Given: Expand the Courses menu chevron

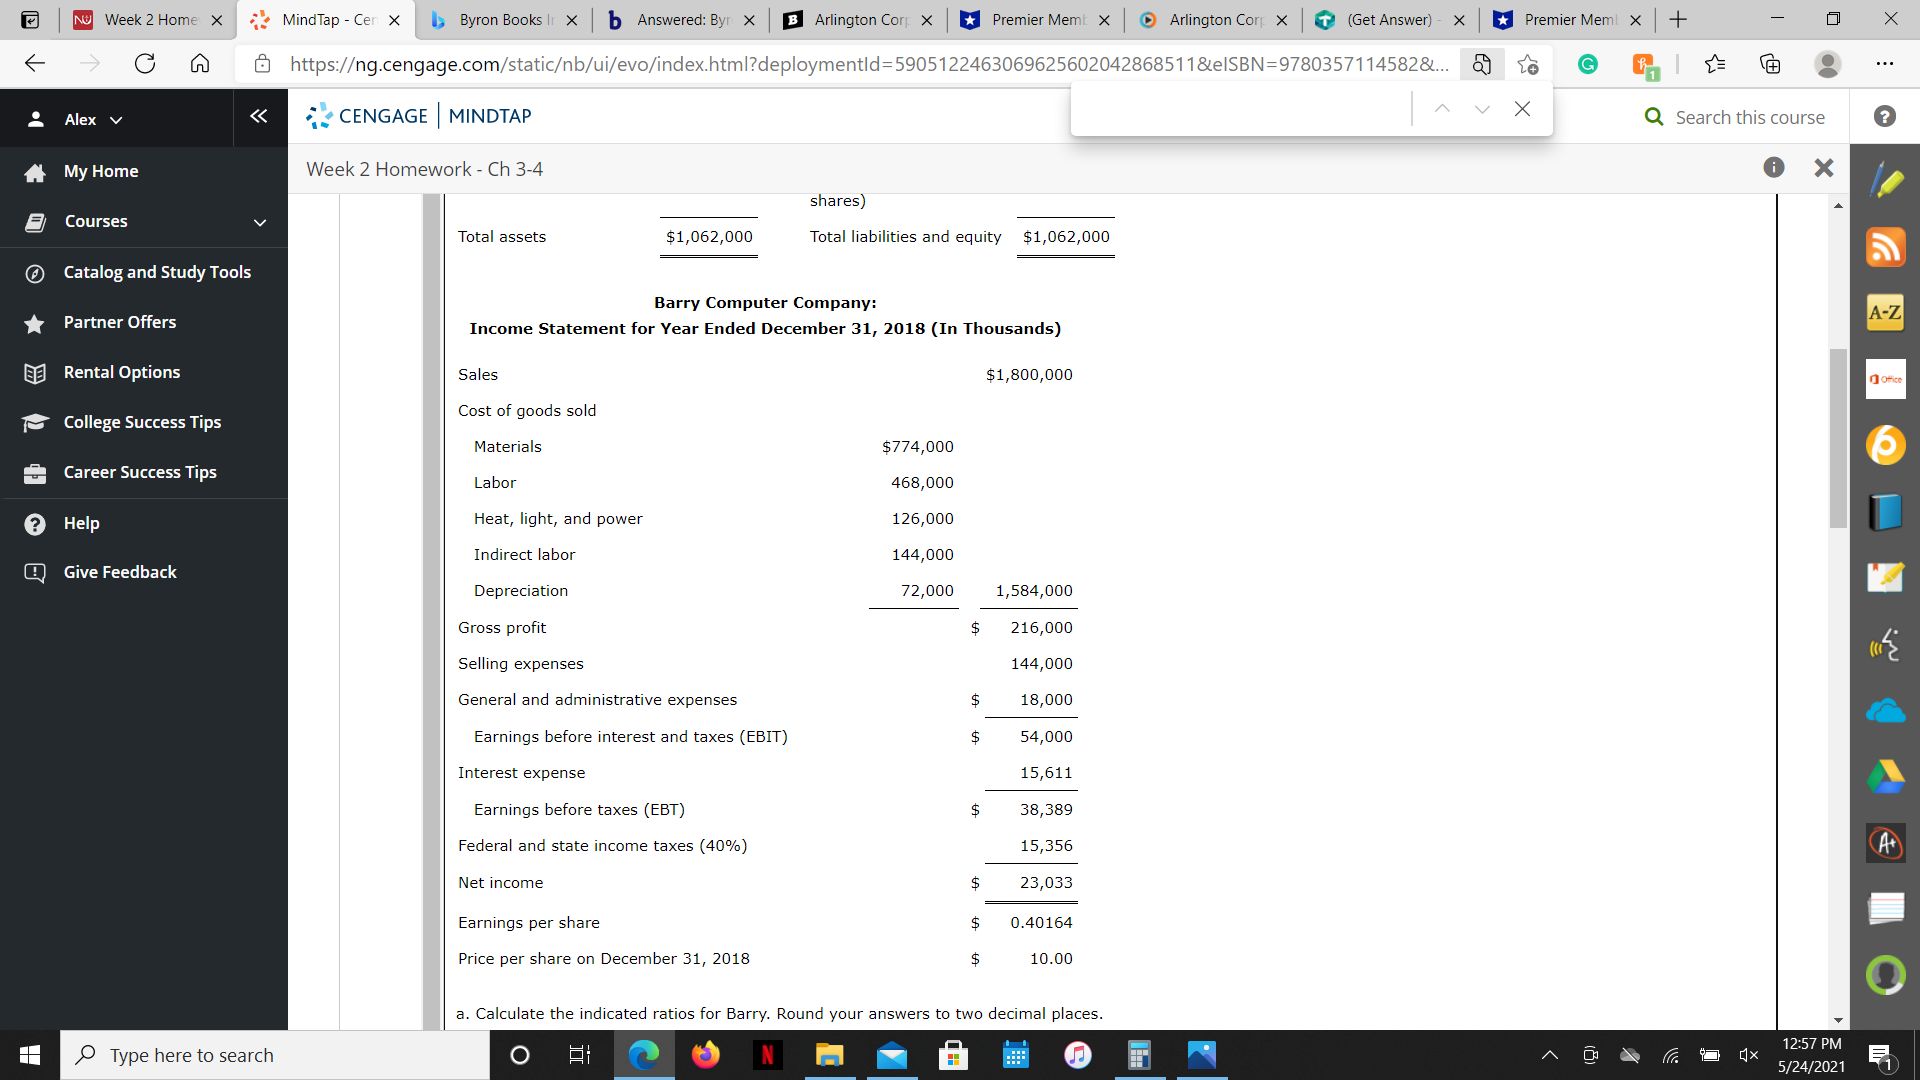Looking at the screenshot, I should tap(260, 222).
